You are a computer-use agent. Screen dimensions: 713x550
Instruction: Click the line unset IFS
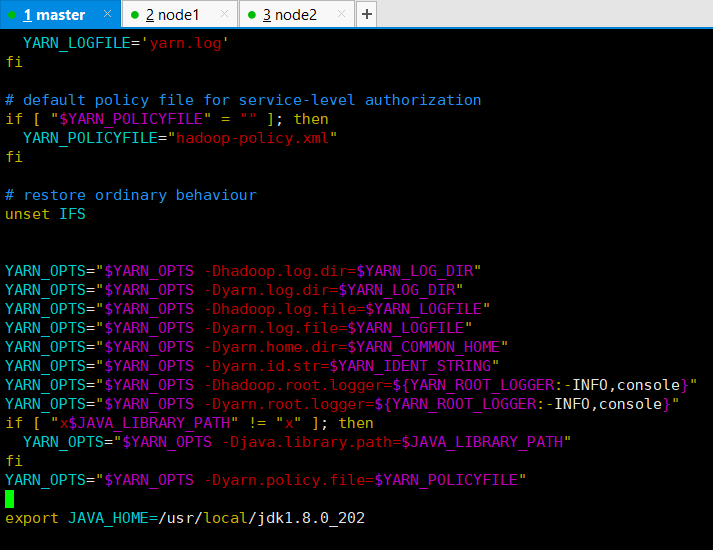click(45, 214)
